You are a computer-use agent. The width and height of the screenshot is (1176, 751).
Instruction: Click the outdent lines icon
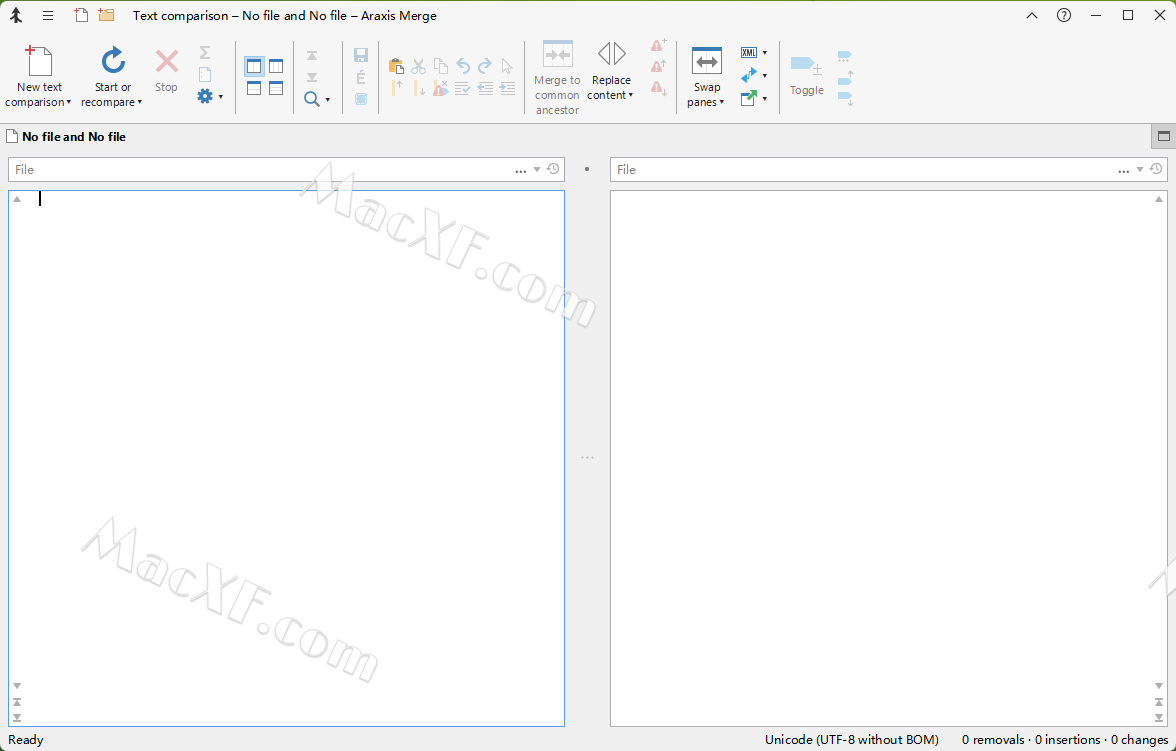pyautogui.click(x=485, y=89)
